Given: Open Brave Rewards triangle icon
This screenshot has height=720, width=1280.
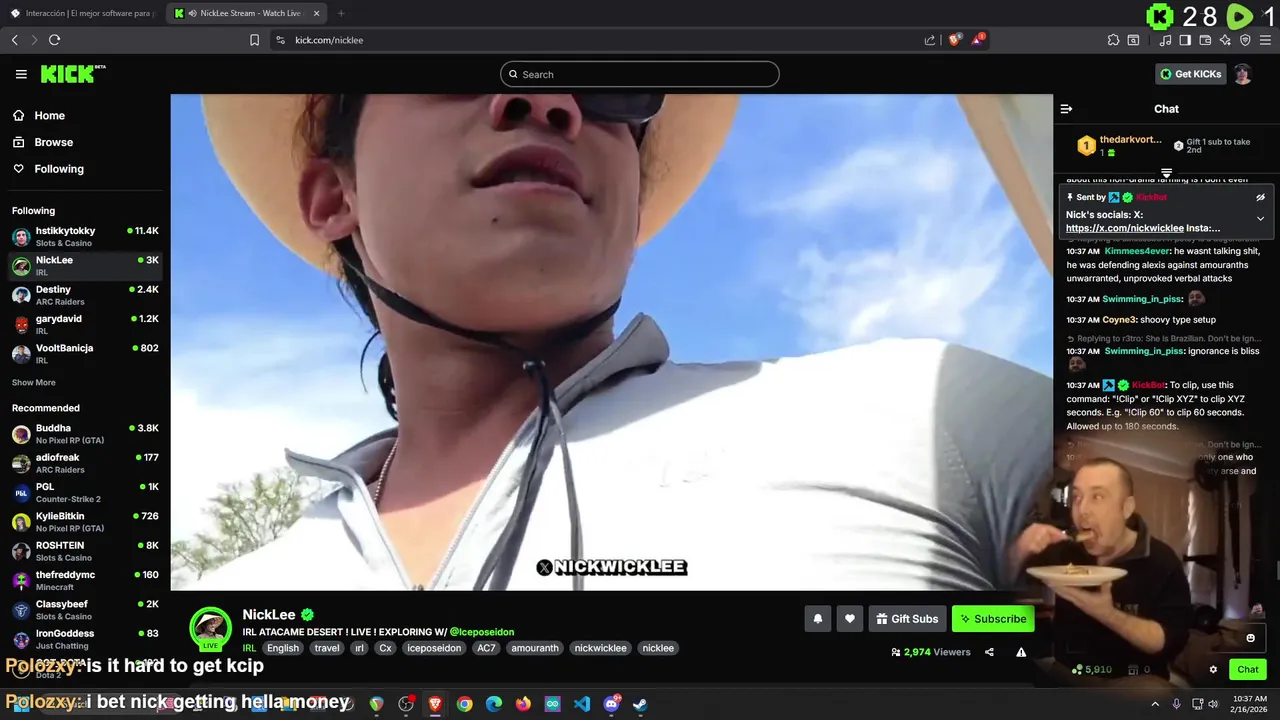Looking at the screenshot, I should click(978, 40).
